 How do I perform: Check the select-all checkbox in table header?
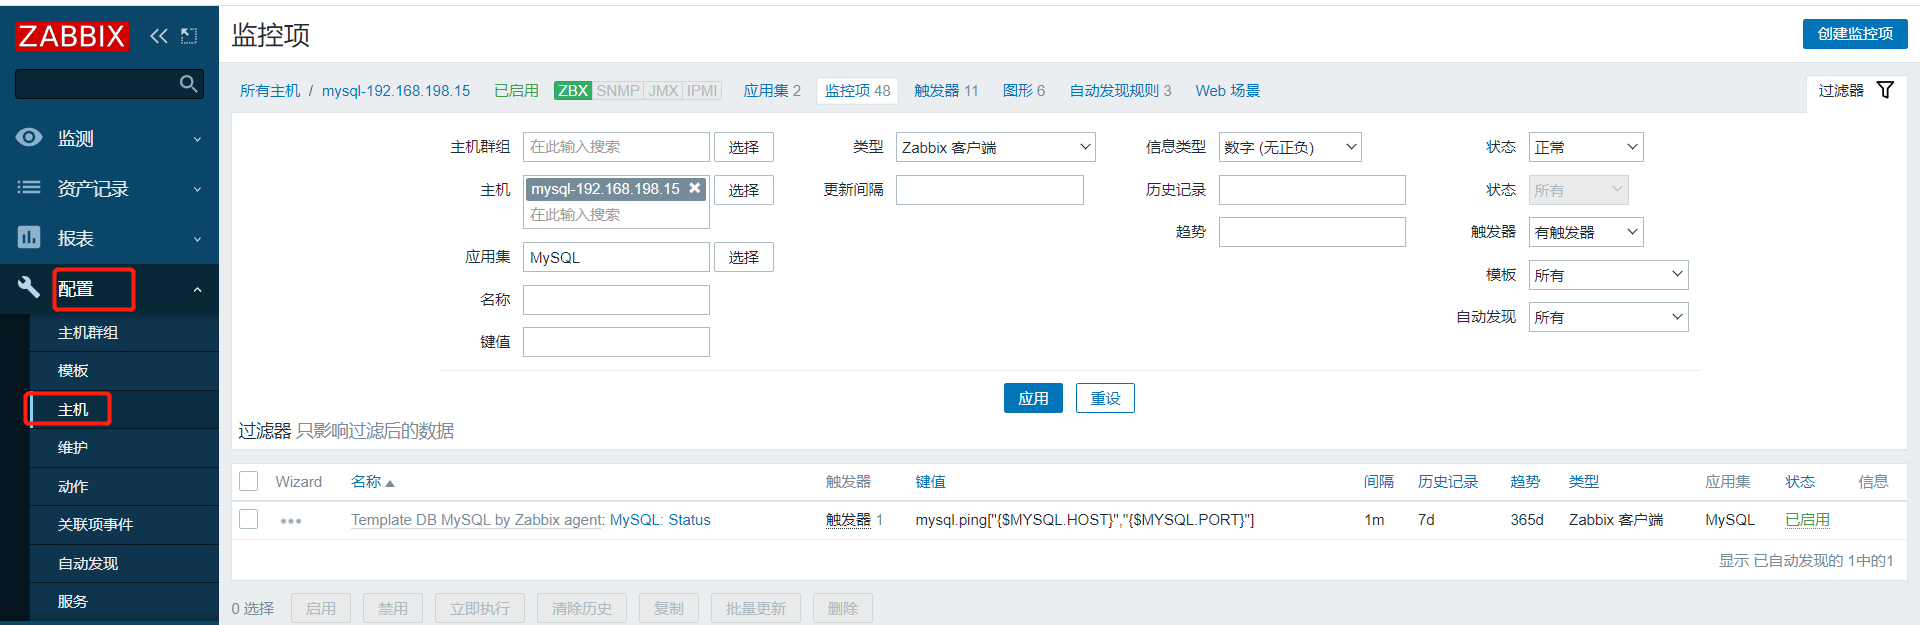click(249, 481)
